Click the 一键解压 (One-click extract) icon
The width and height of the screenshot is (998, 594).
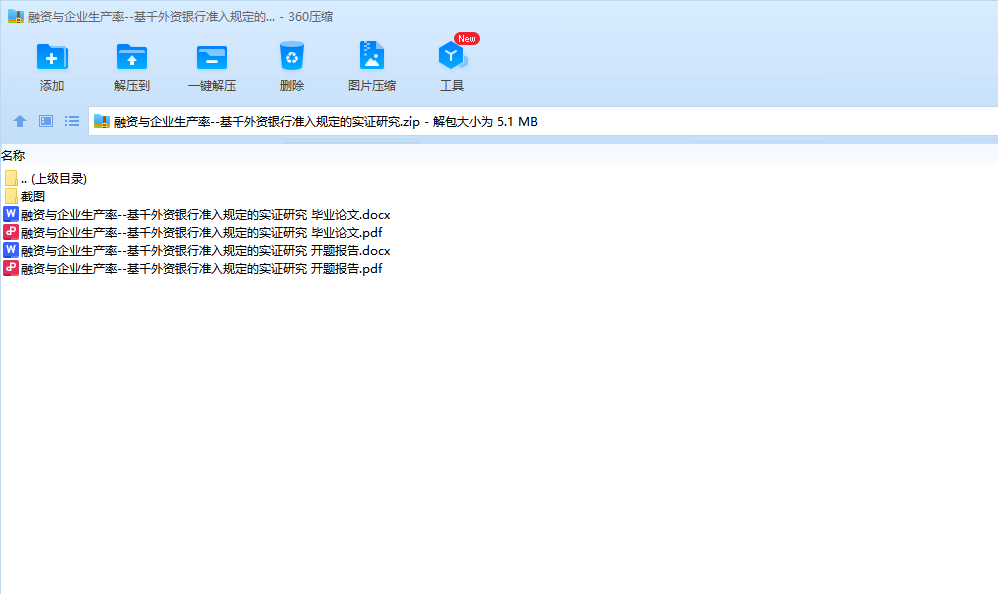click(x=212, y=57)
